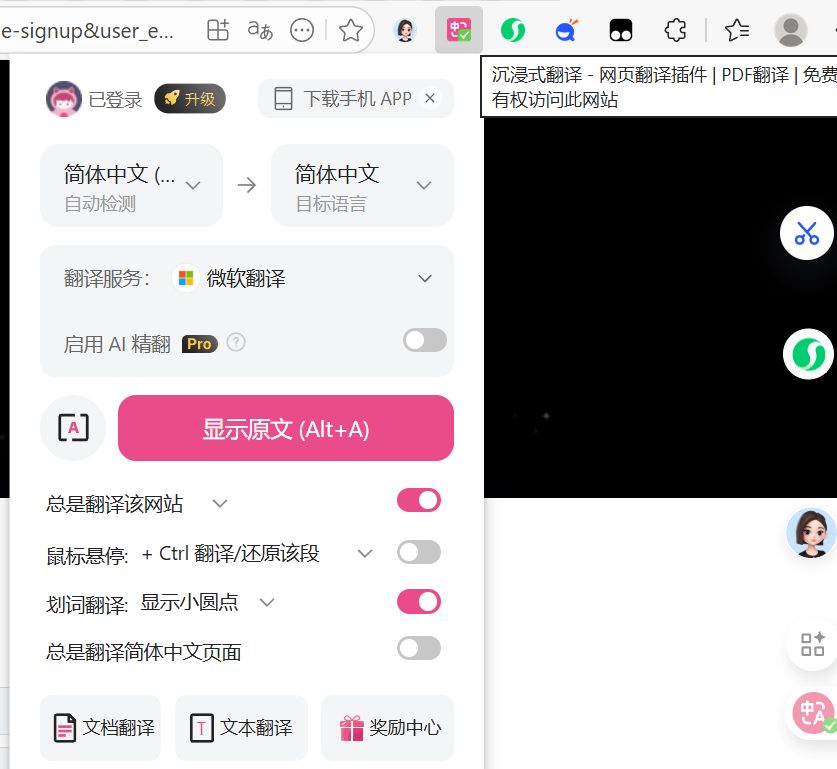Click the blue chat search extension icon
Viewport: 837px width, 769px height.
tap(566, 30)
